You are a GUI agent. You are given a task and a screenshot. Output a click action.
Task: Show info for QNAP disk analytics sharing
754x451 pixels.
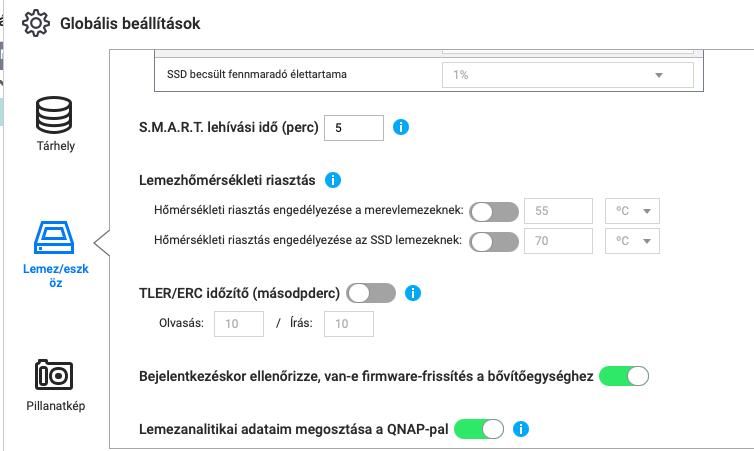tap(520, 430)
